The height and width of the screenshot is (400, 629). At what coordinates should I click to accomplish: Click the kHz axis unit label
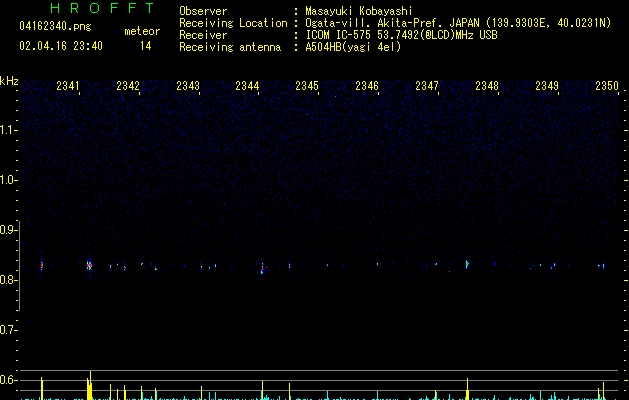coord(9,81)
